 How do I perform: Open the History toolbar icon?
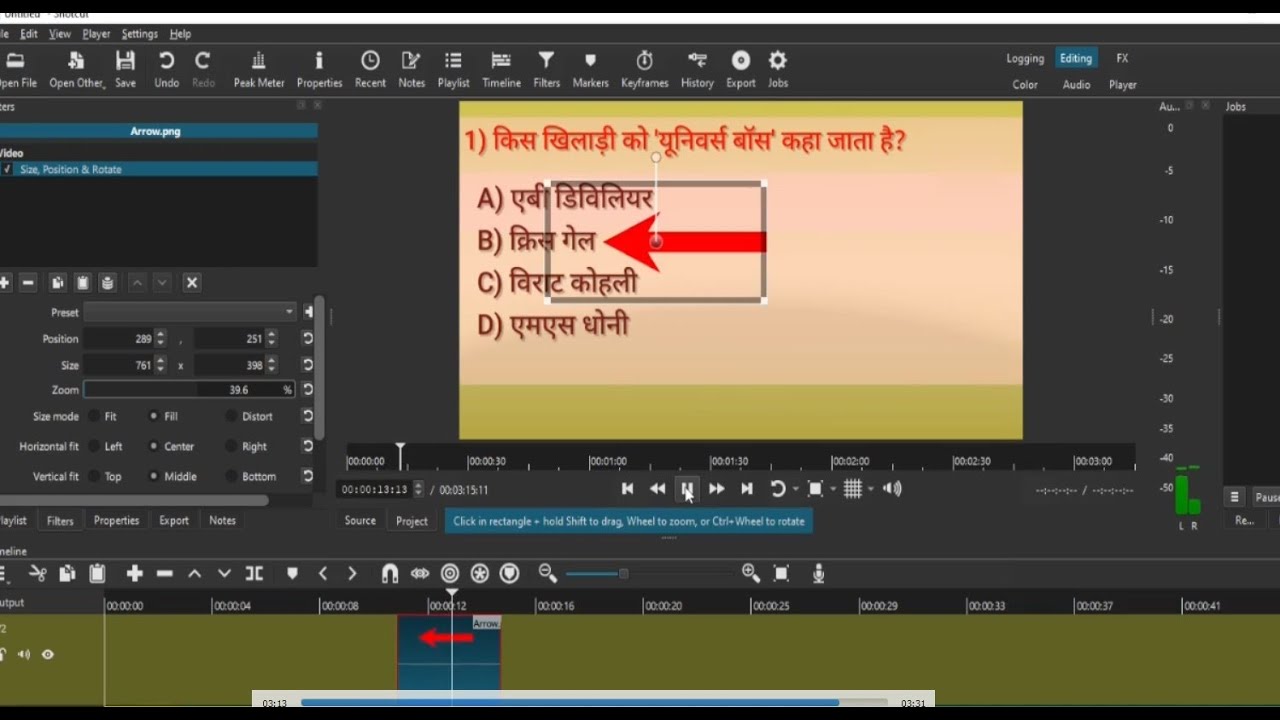[x=697, y=69]
